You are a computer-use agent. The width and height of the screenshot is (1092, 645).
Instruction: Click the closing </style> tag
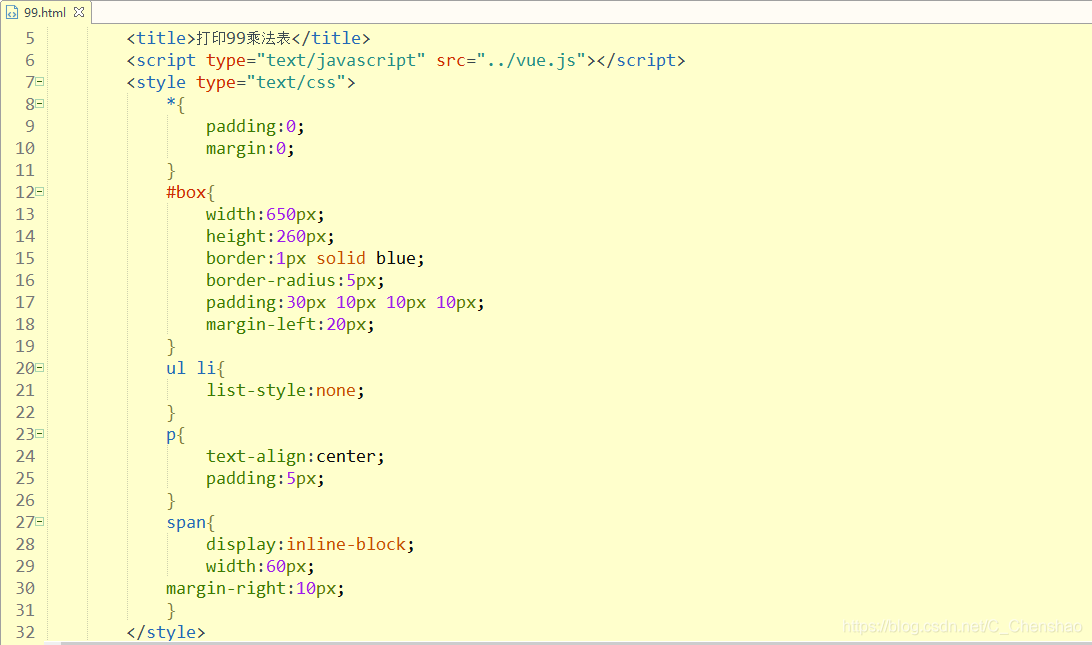coord(166,632)
